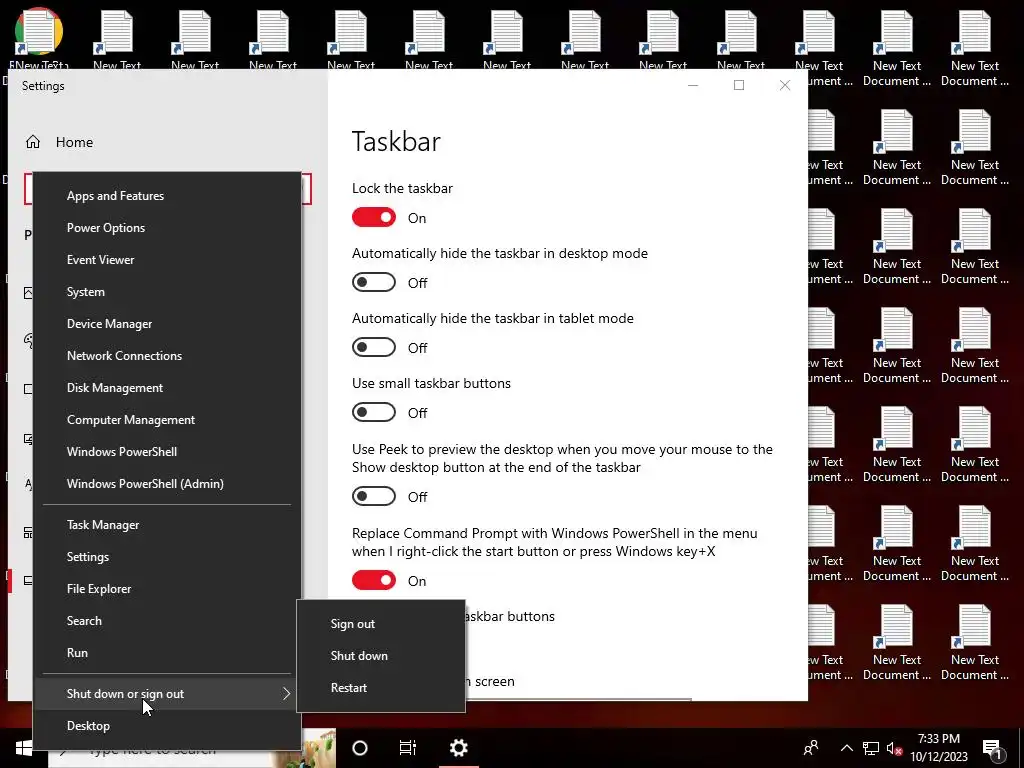Launch Windows PowerShell (non-admin)

(167, 452)
